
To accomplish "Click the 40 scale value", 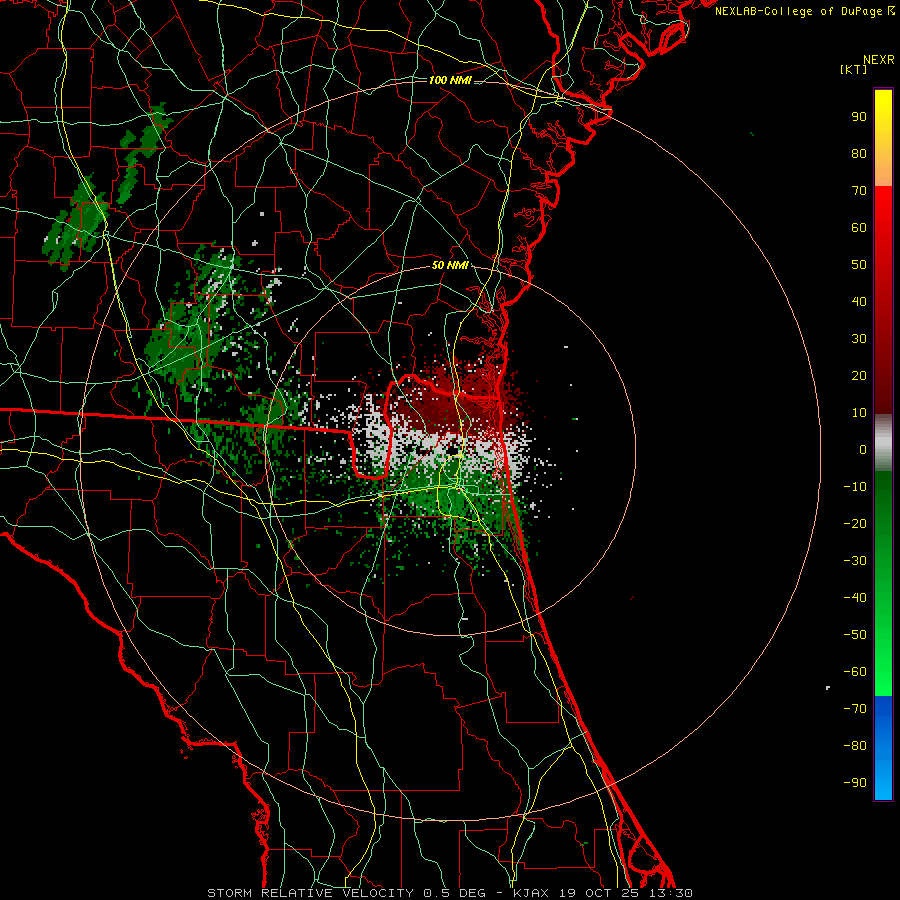I will point(859,301).
